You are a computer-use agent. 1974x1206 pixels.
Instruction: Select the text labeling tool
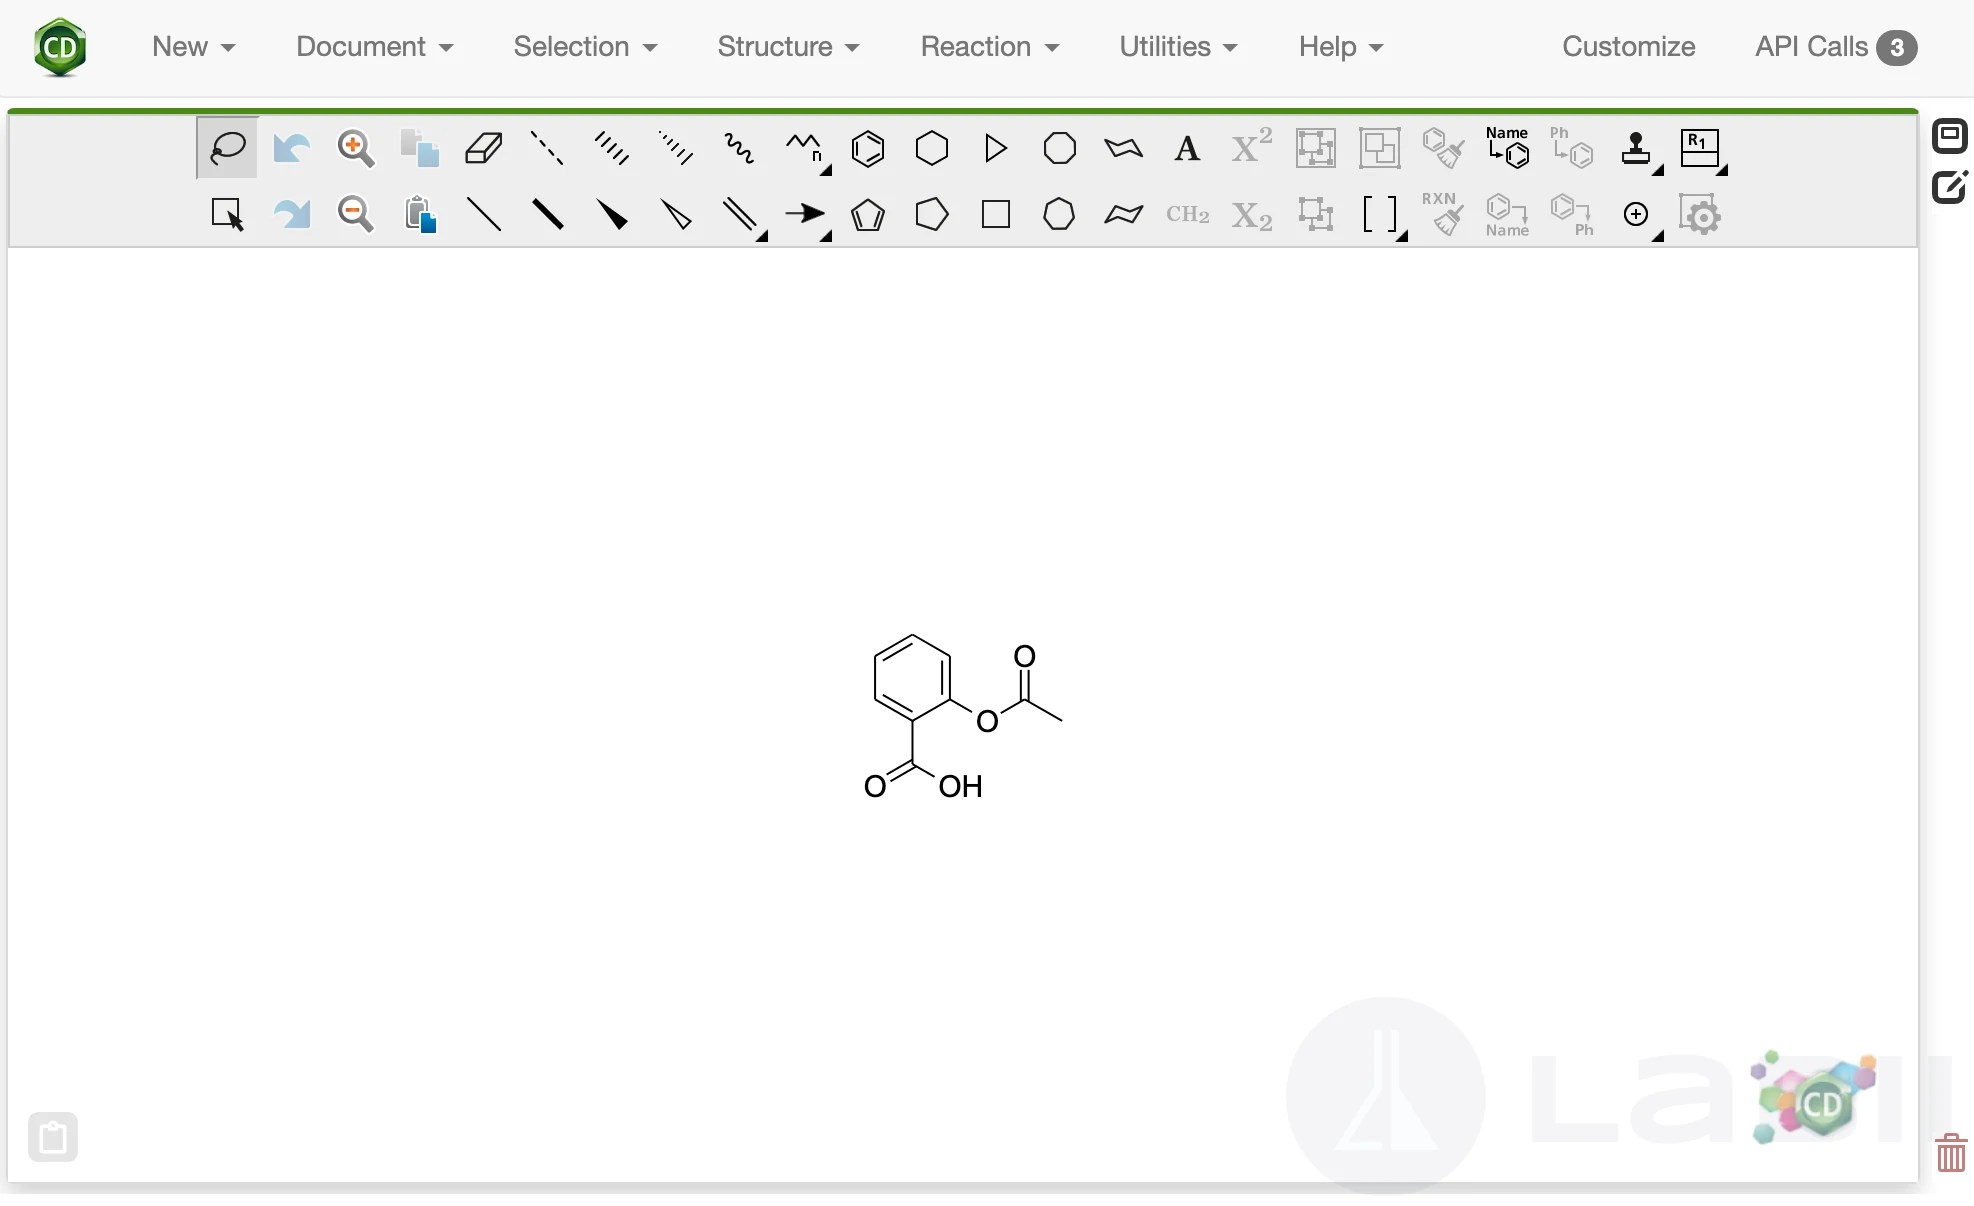coord(1187,147)
